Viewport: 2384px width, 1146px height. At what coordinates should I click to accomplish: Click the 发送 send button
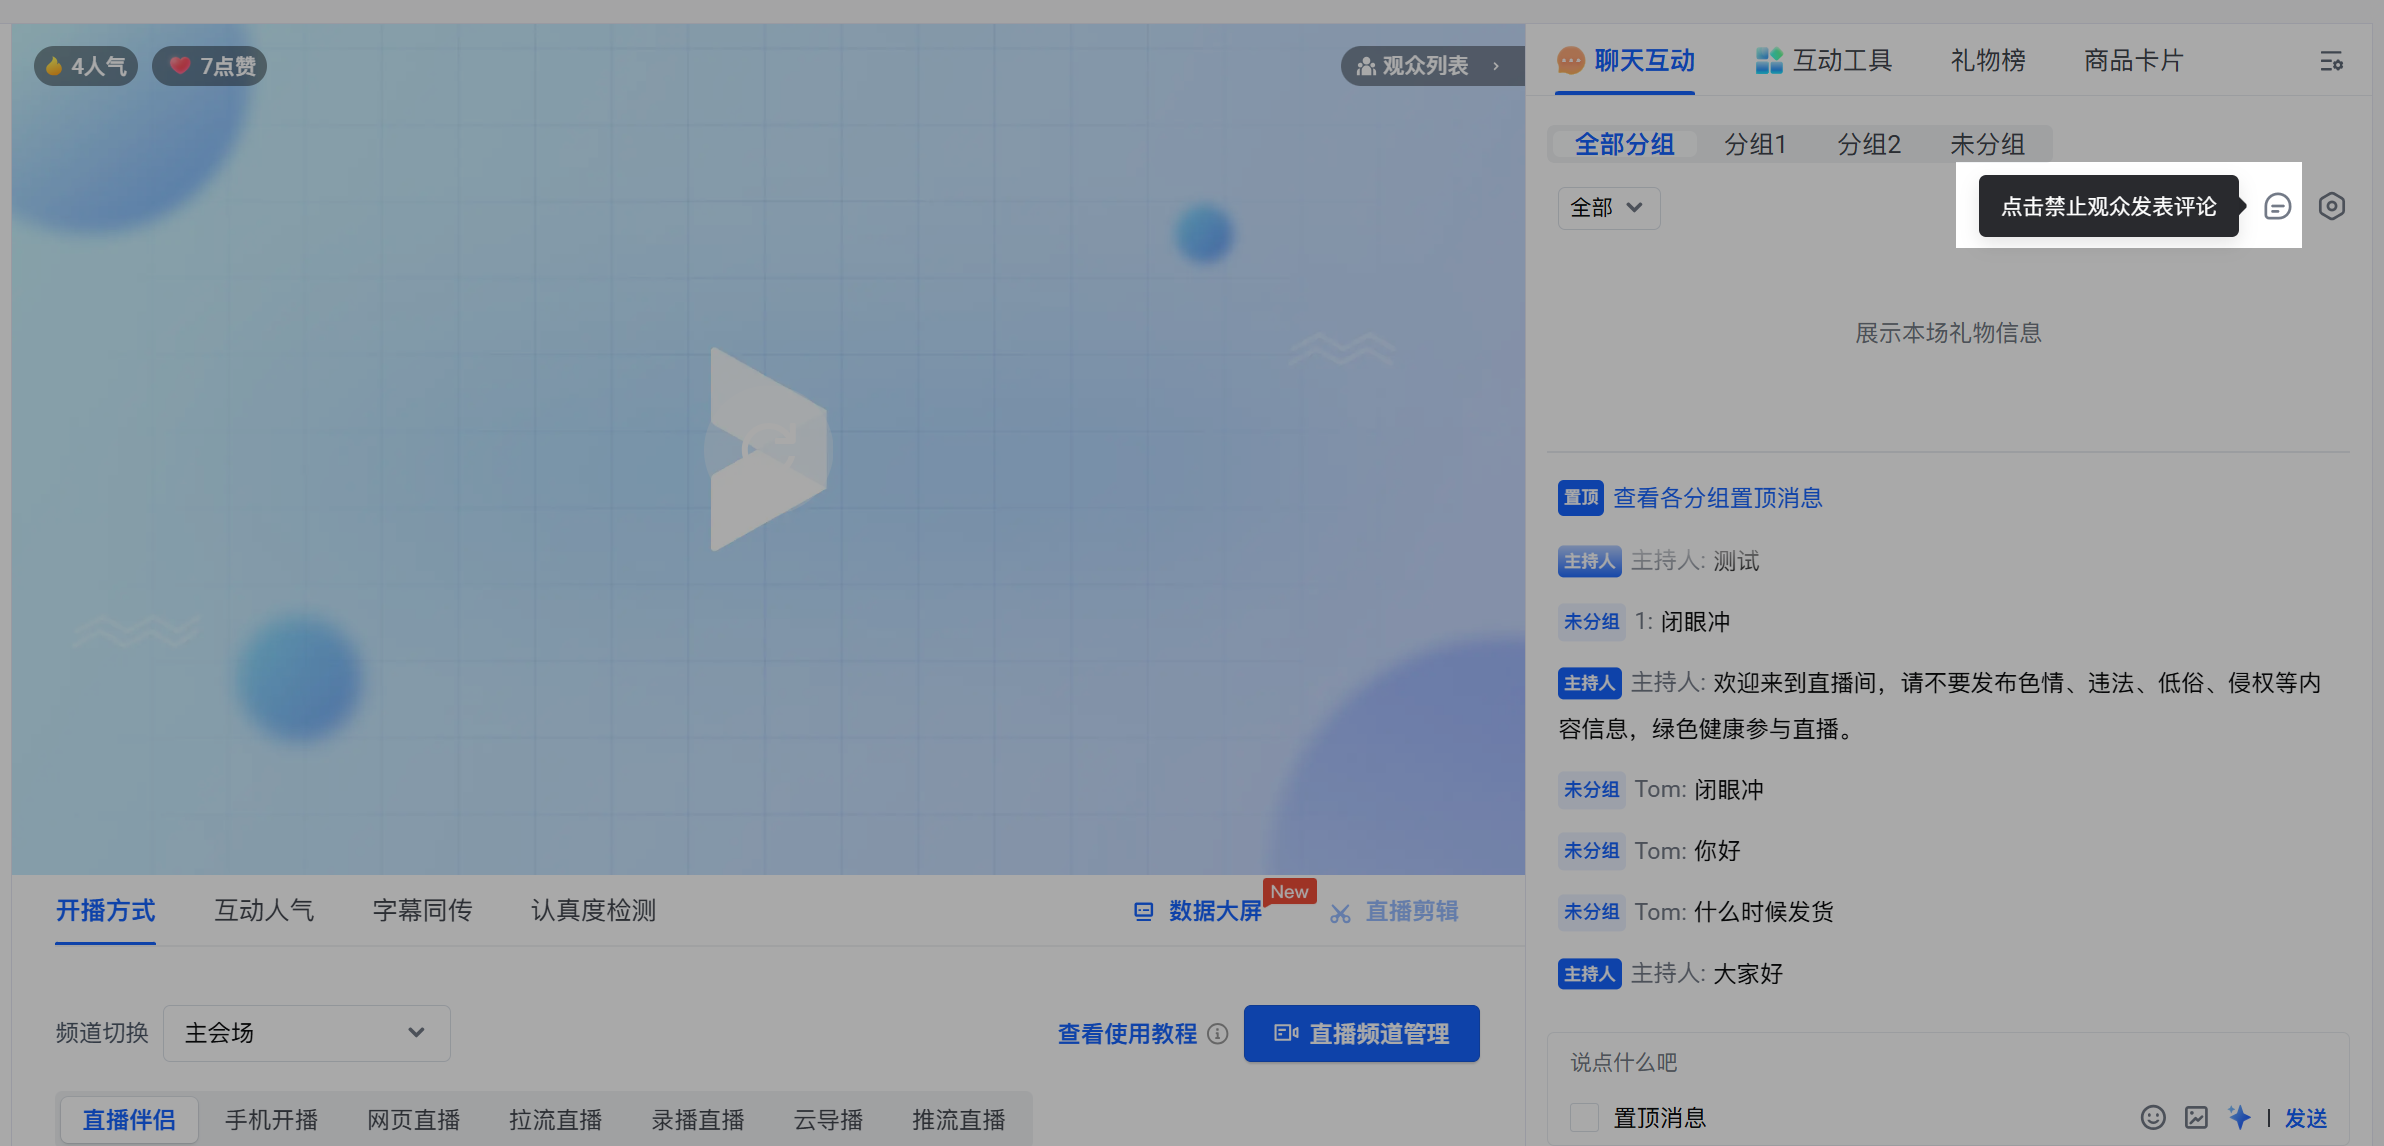2306,1118
